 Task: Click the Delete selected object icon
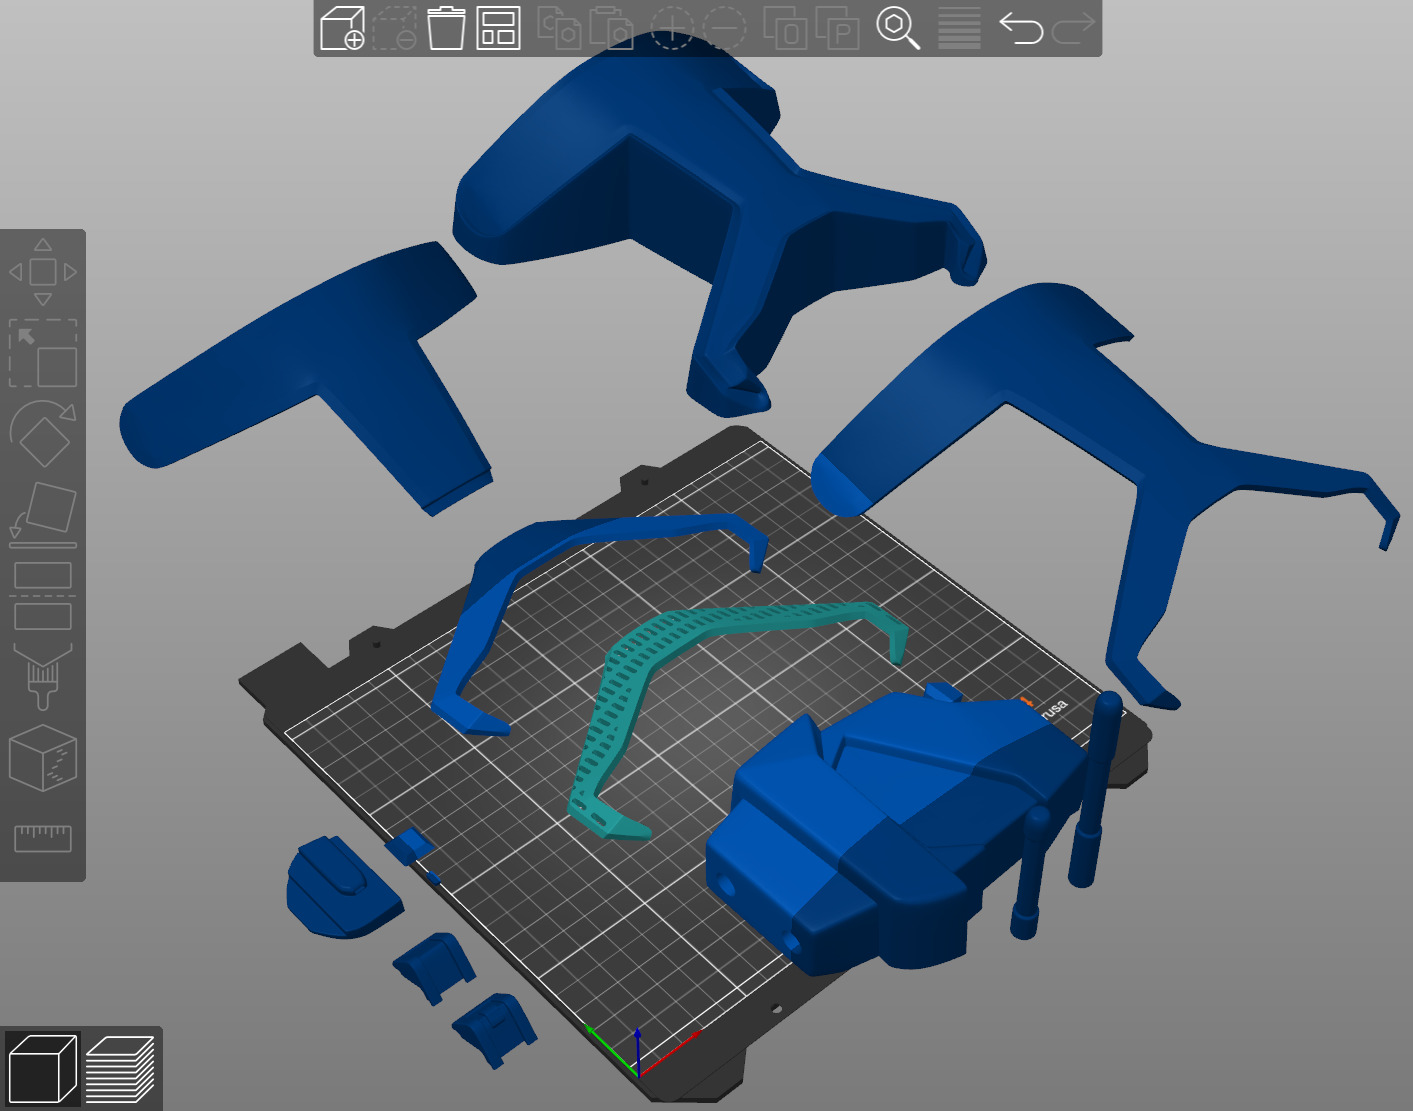pos(395,27)
